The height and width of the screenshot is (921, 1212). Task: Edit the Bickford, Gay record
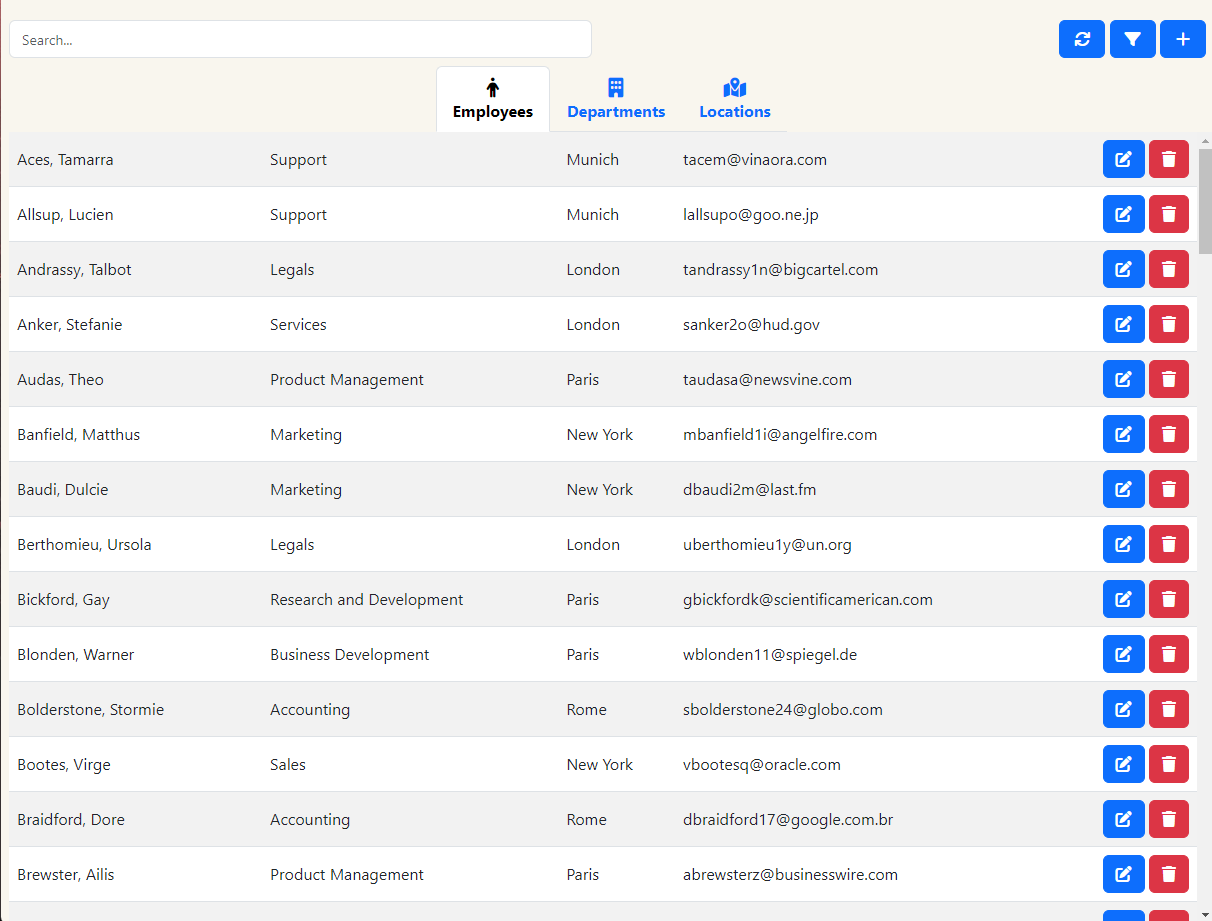(1123, 599)
